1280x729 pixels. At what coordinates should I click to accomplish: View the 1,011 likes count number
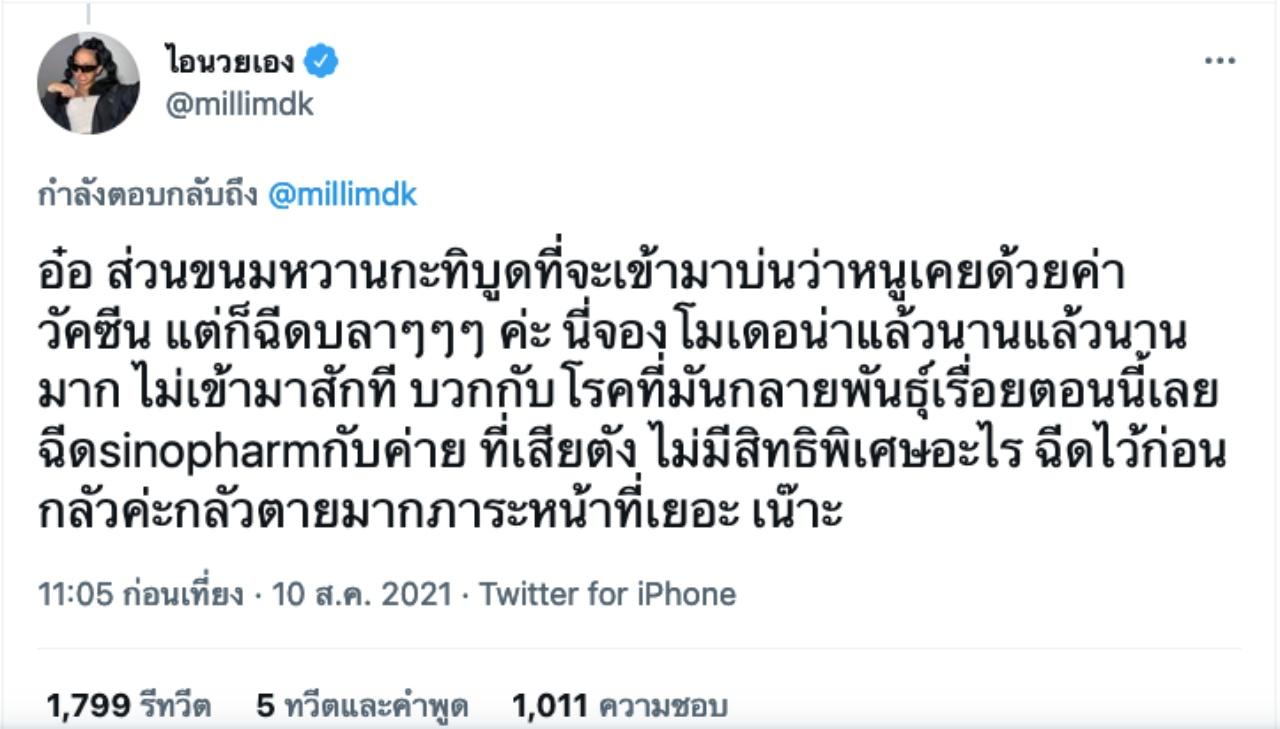coord(549,706)
